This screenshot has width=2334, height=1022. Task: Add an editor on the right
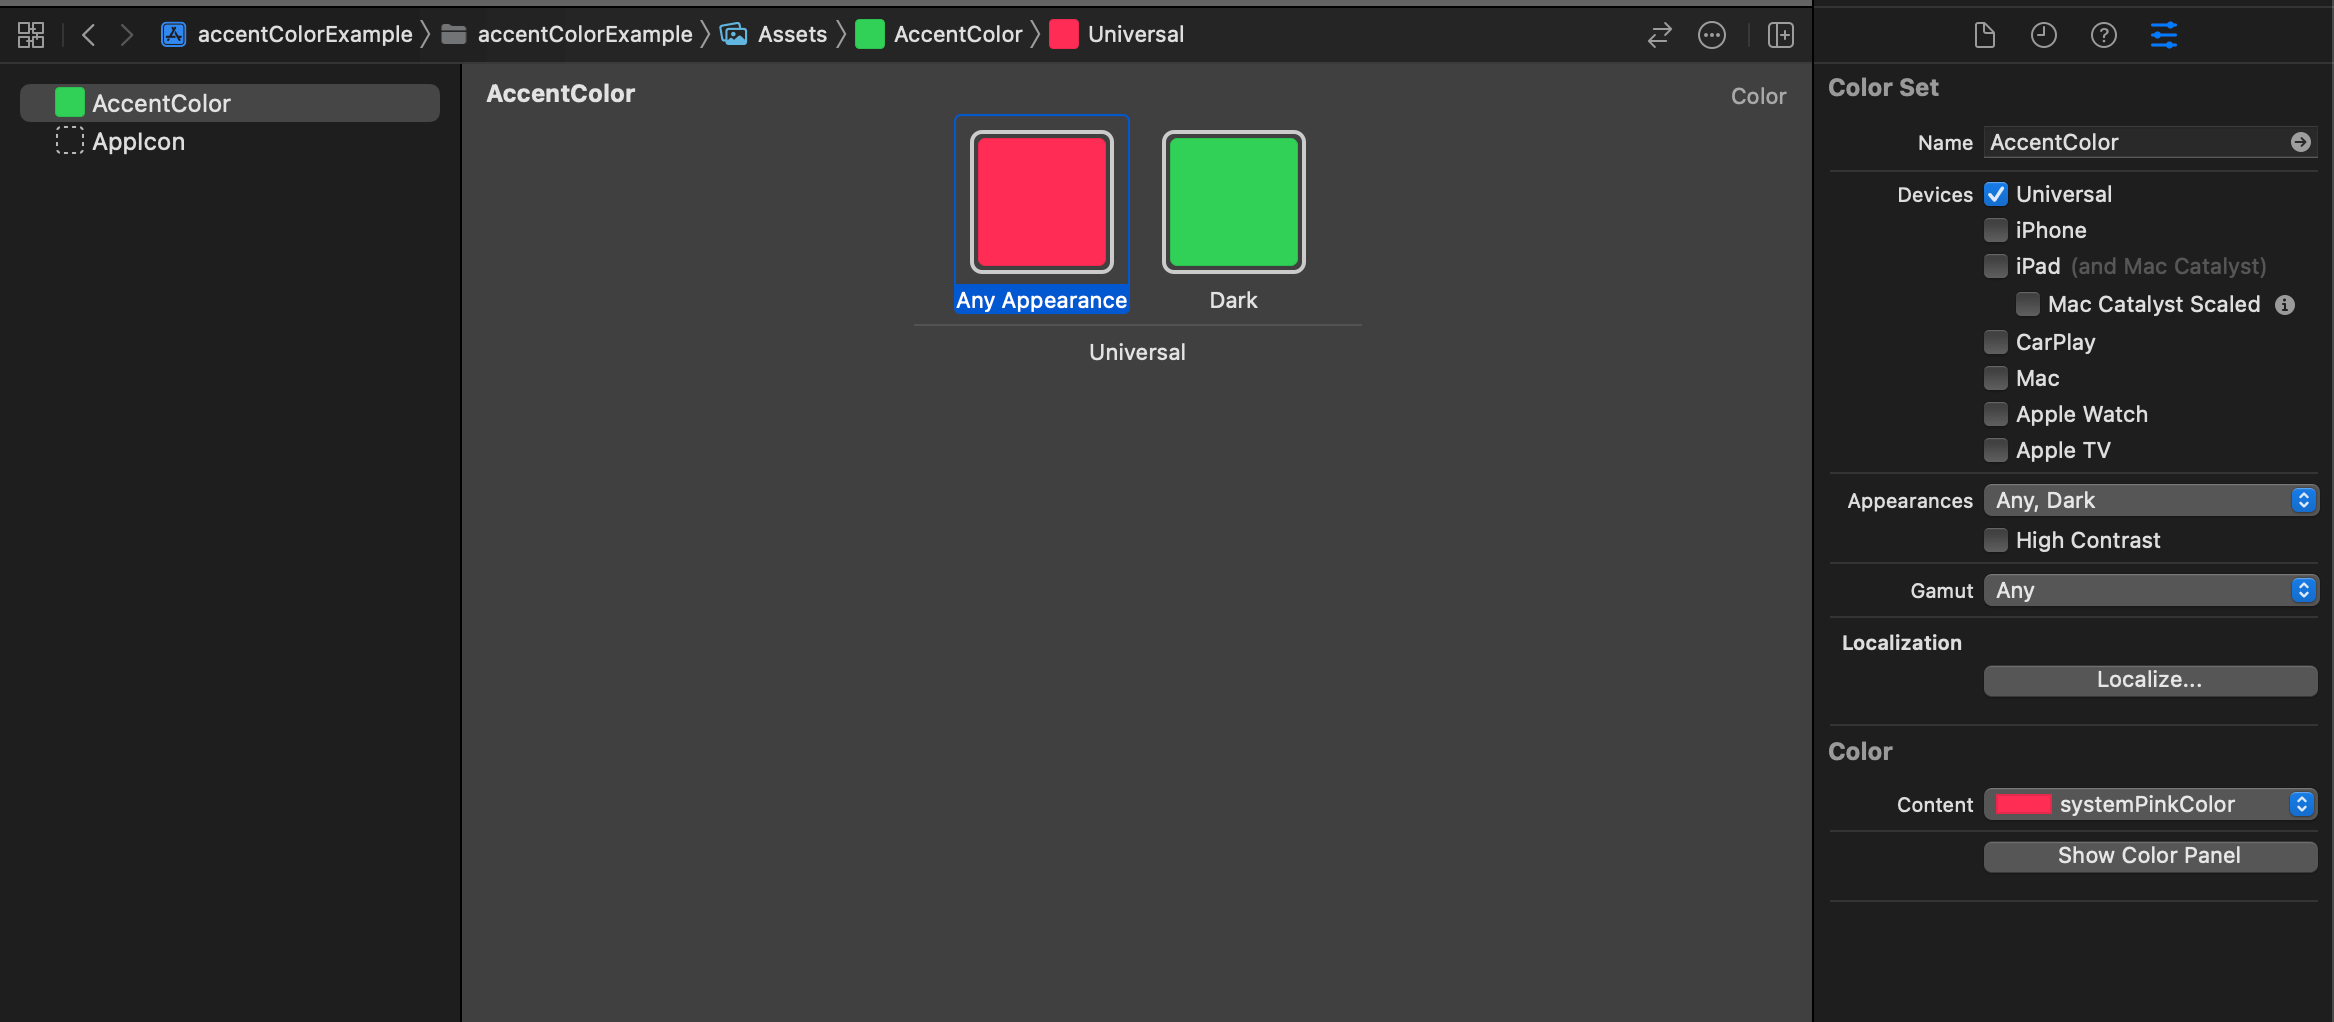tap(1781, 35)
